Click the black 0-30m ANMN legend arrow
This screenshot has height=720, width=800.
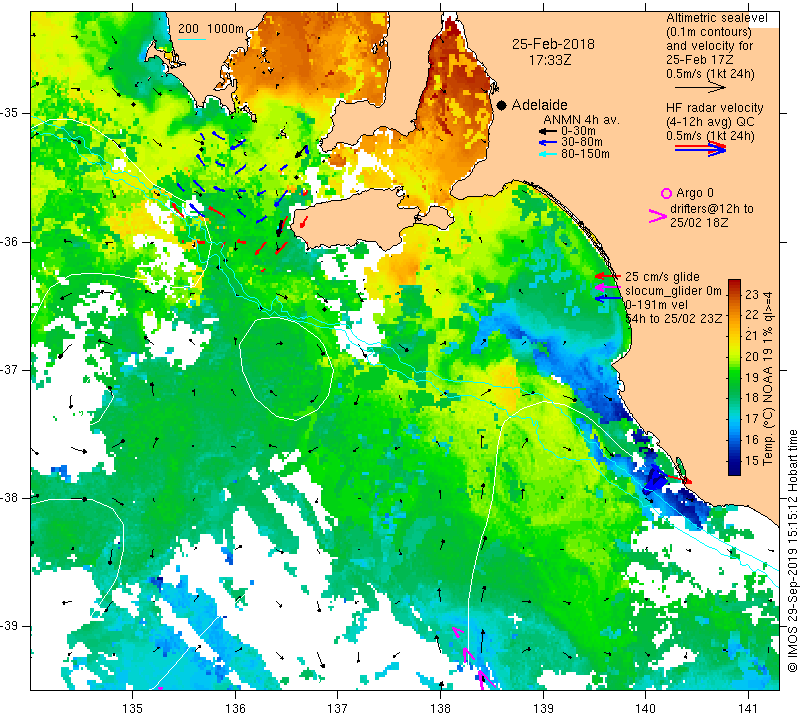pos(548,132)
